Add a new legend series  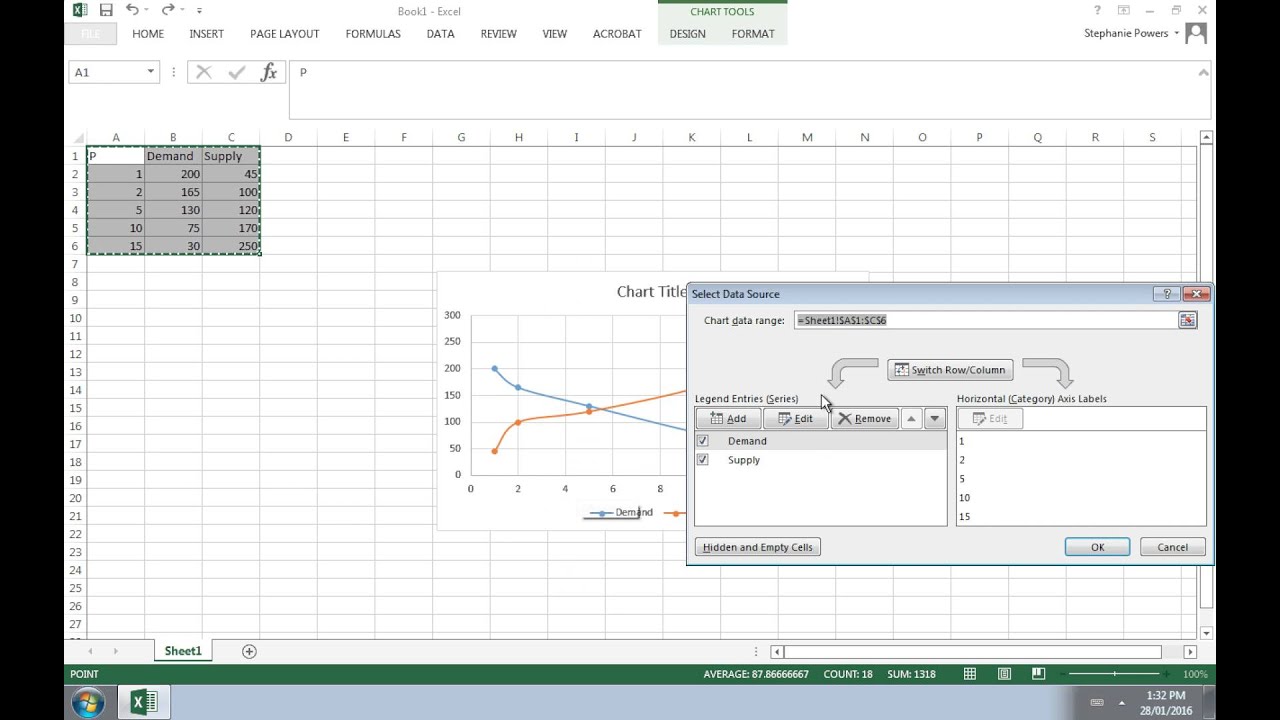728,419
